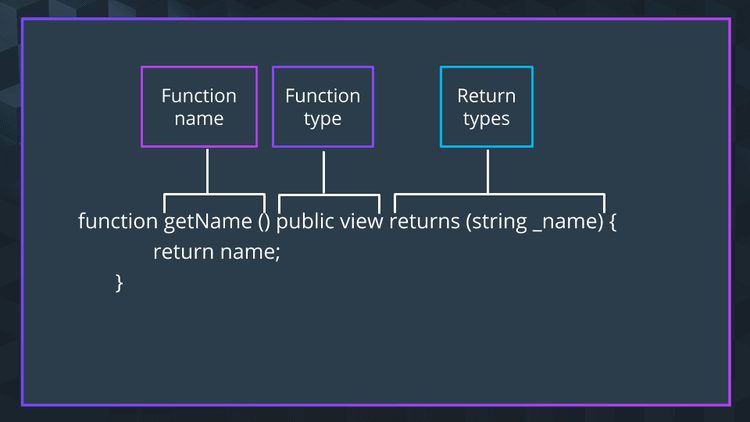Click the vertical line below Return types
The width and height of the screenshot is (750, 422).
click(x=487, y=170)
